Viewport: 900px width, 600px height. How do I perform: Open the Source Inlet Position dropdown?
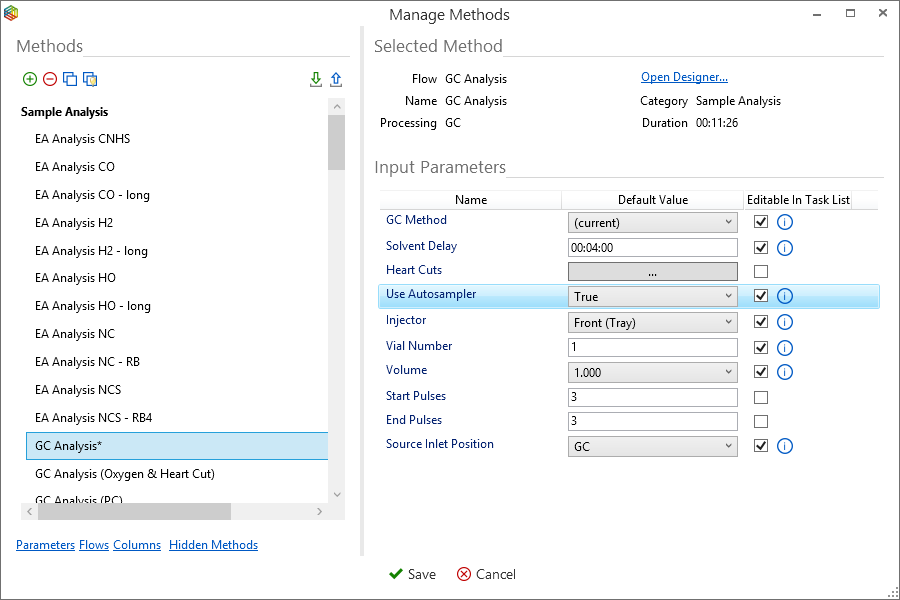(652, 446)
